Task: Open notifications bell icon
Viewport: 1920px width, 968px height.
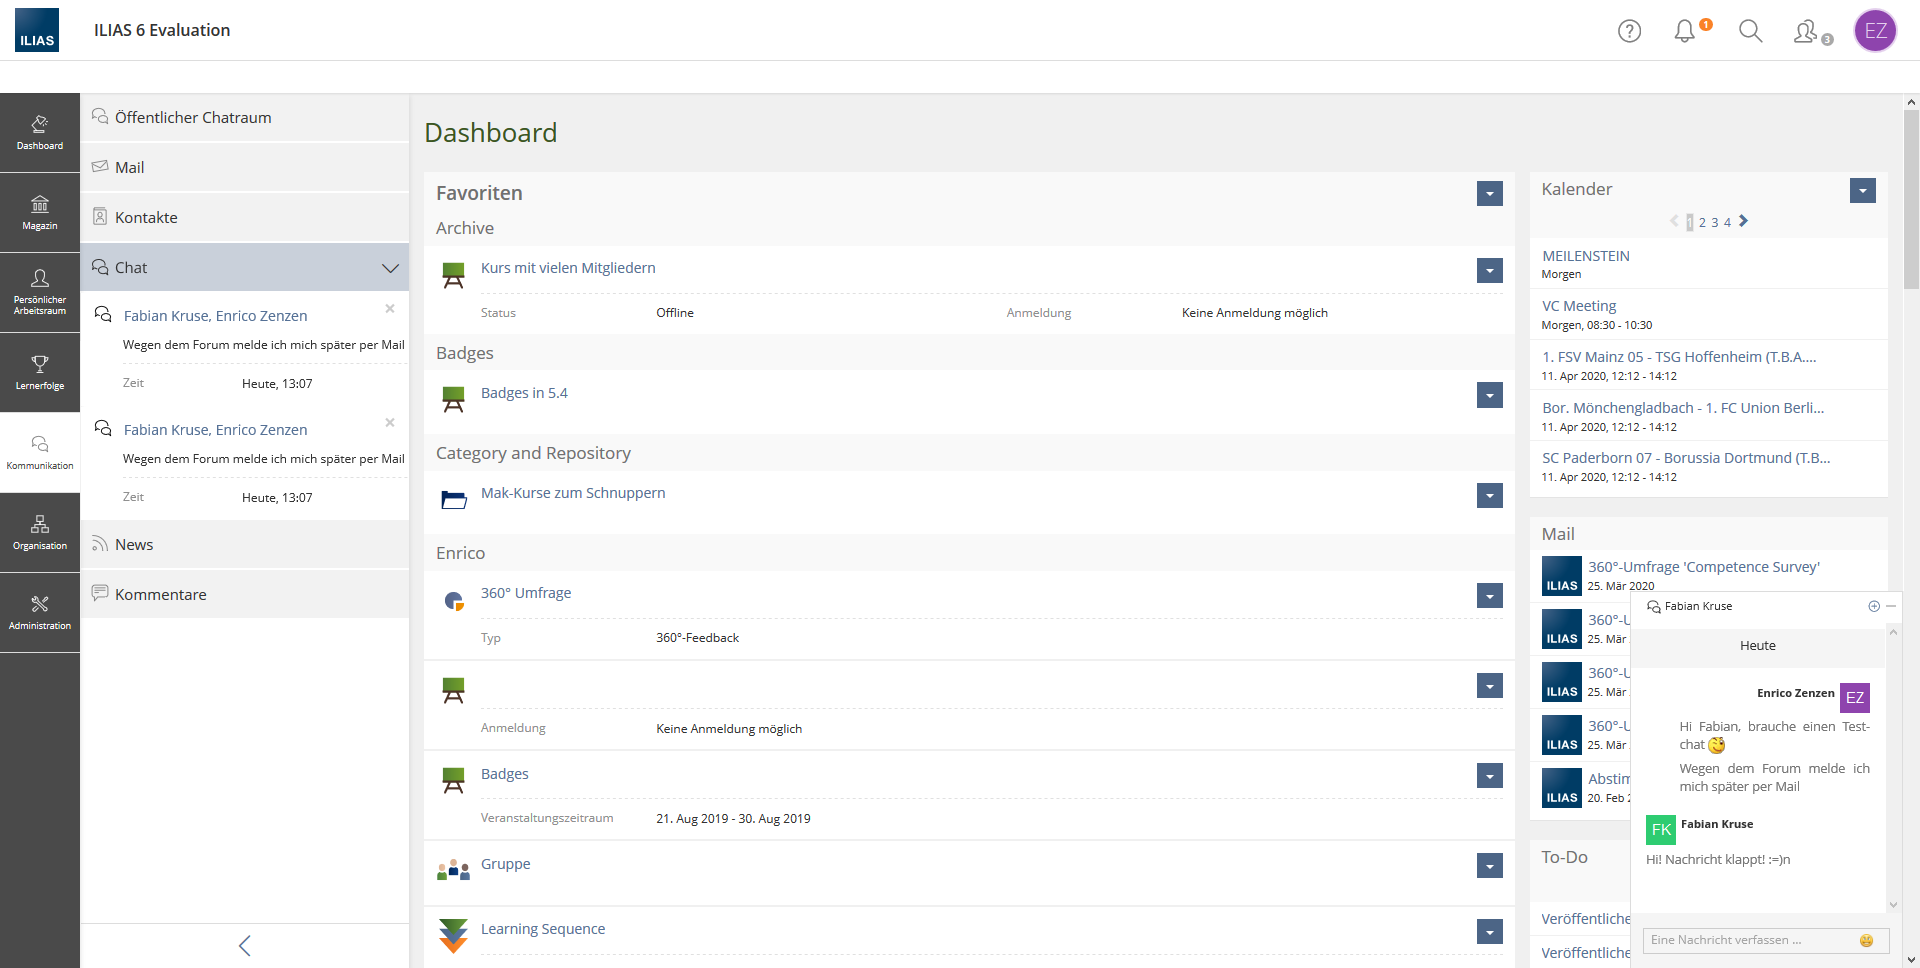Action: pyautogui.click(x=1685, y=31)
